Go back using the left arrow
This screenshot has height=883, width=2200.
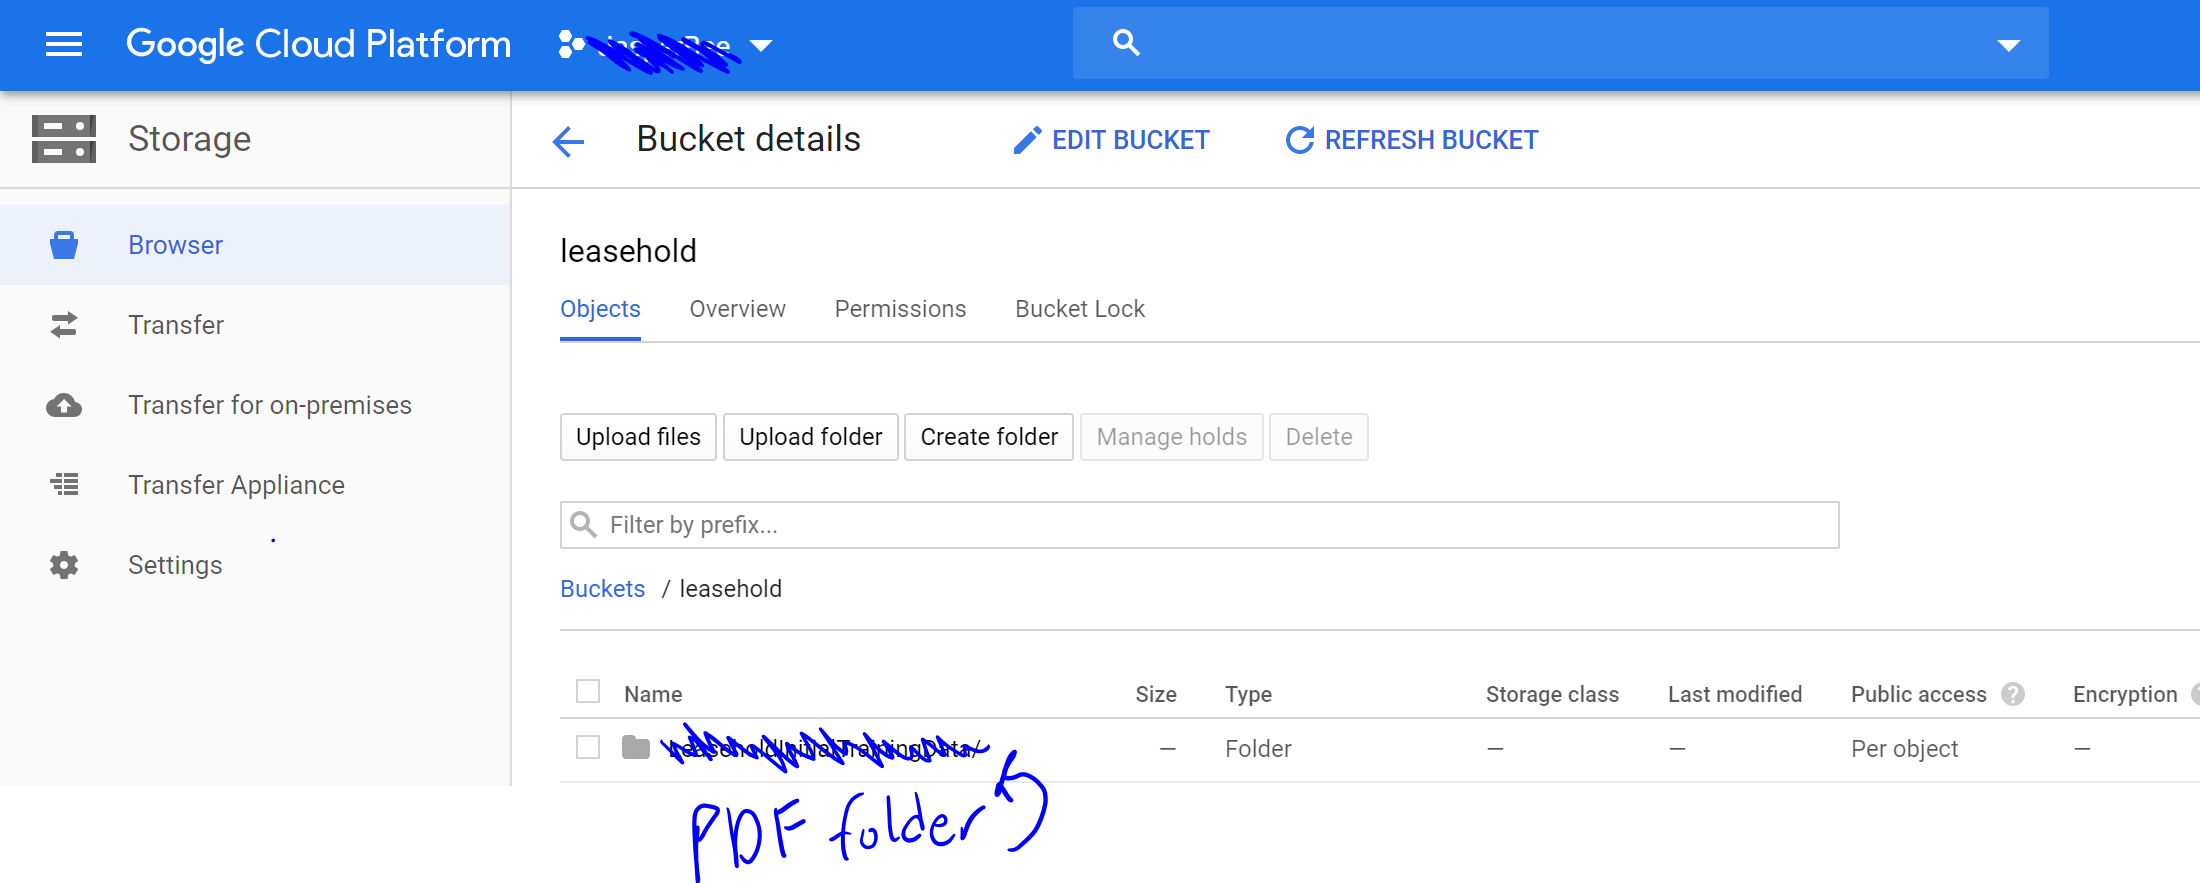568,141
